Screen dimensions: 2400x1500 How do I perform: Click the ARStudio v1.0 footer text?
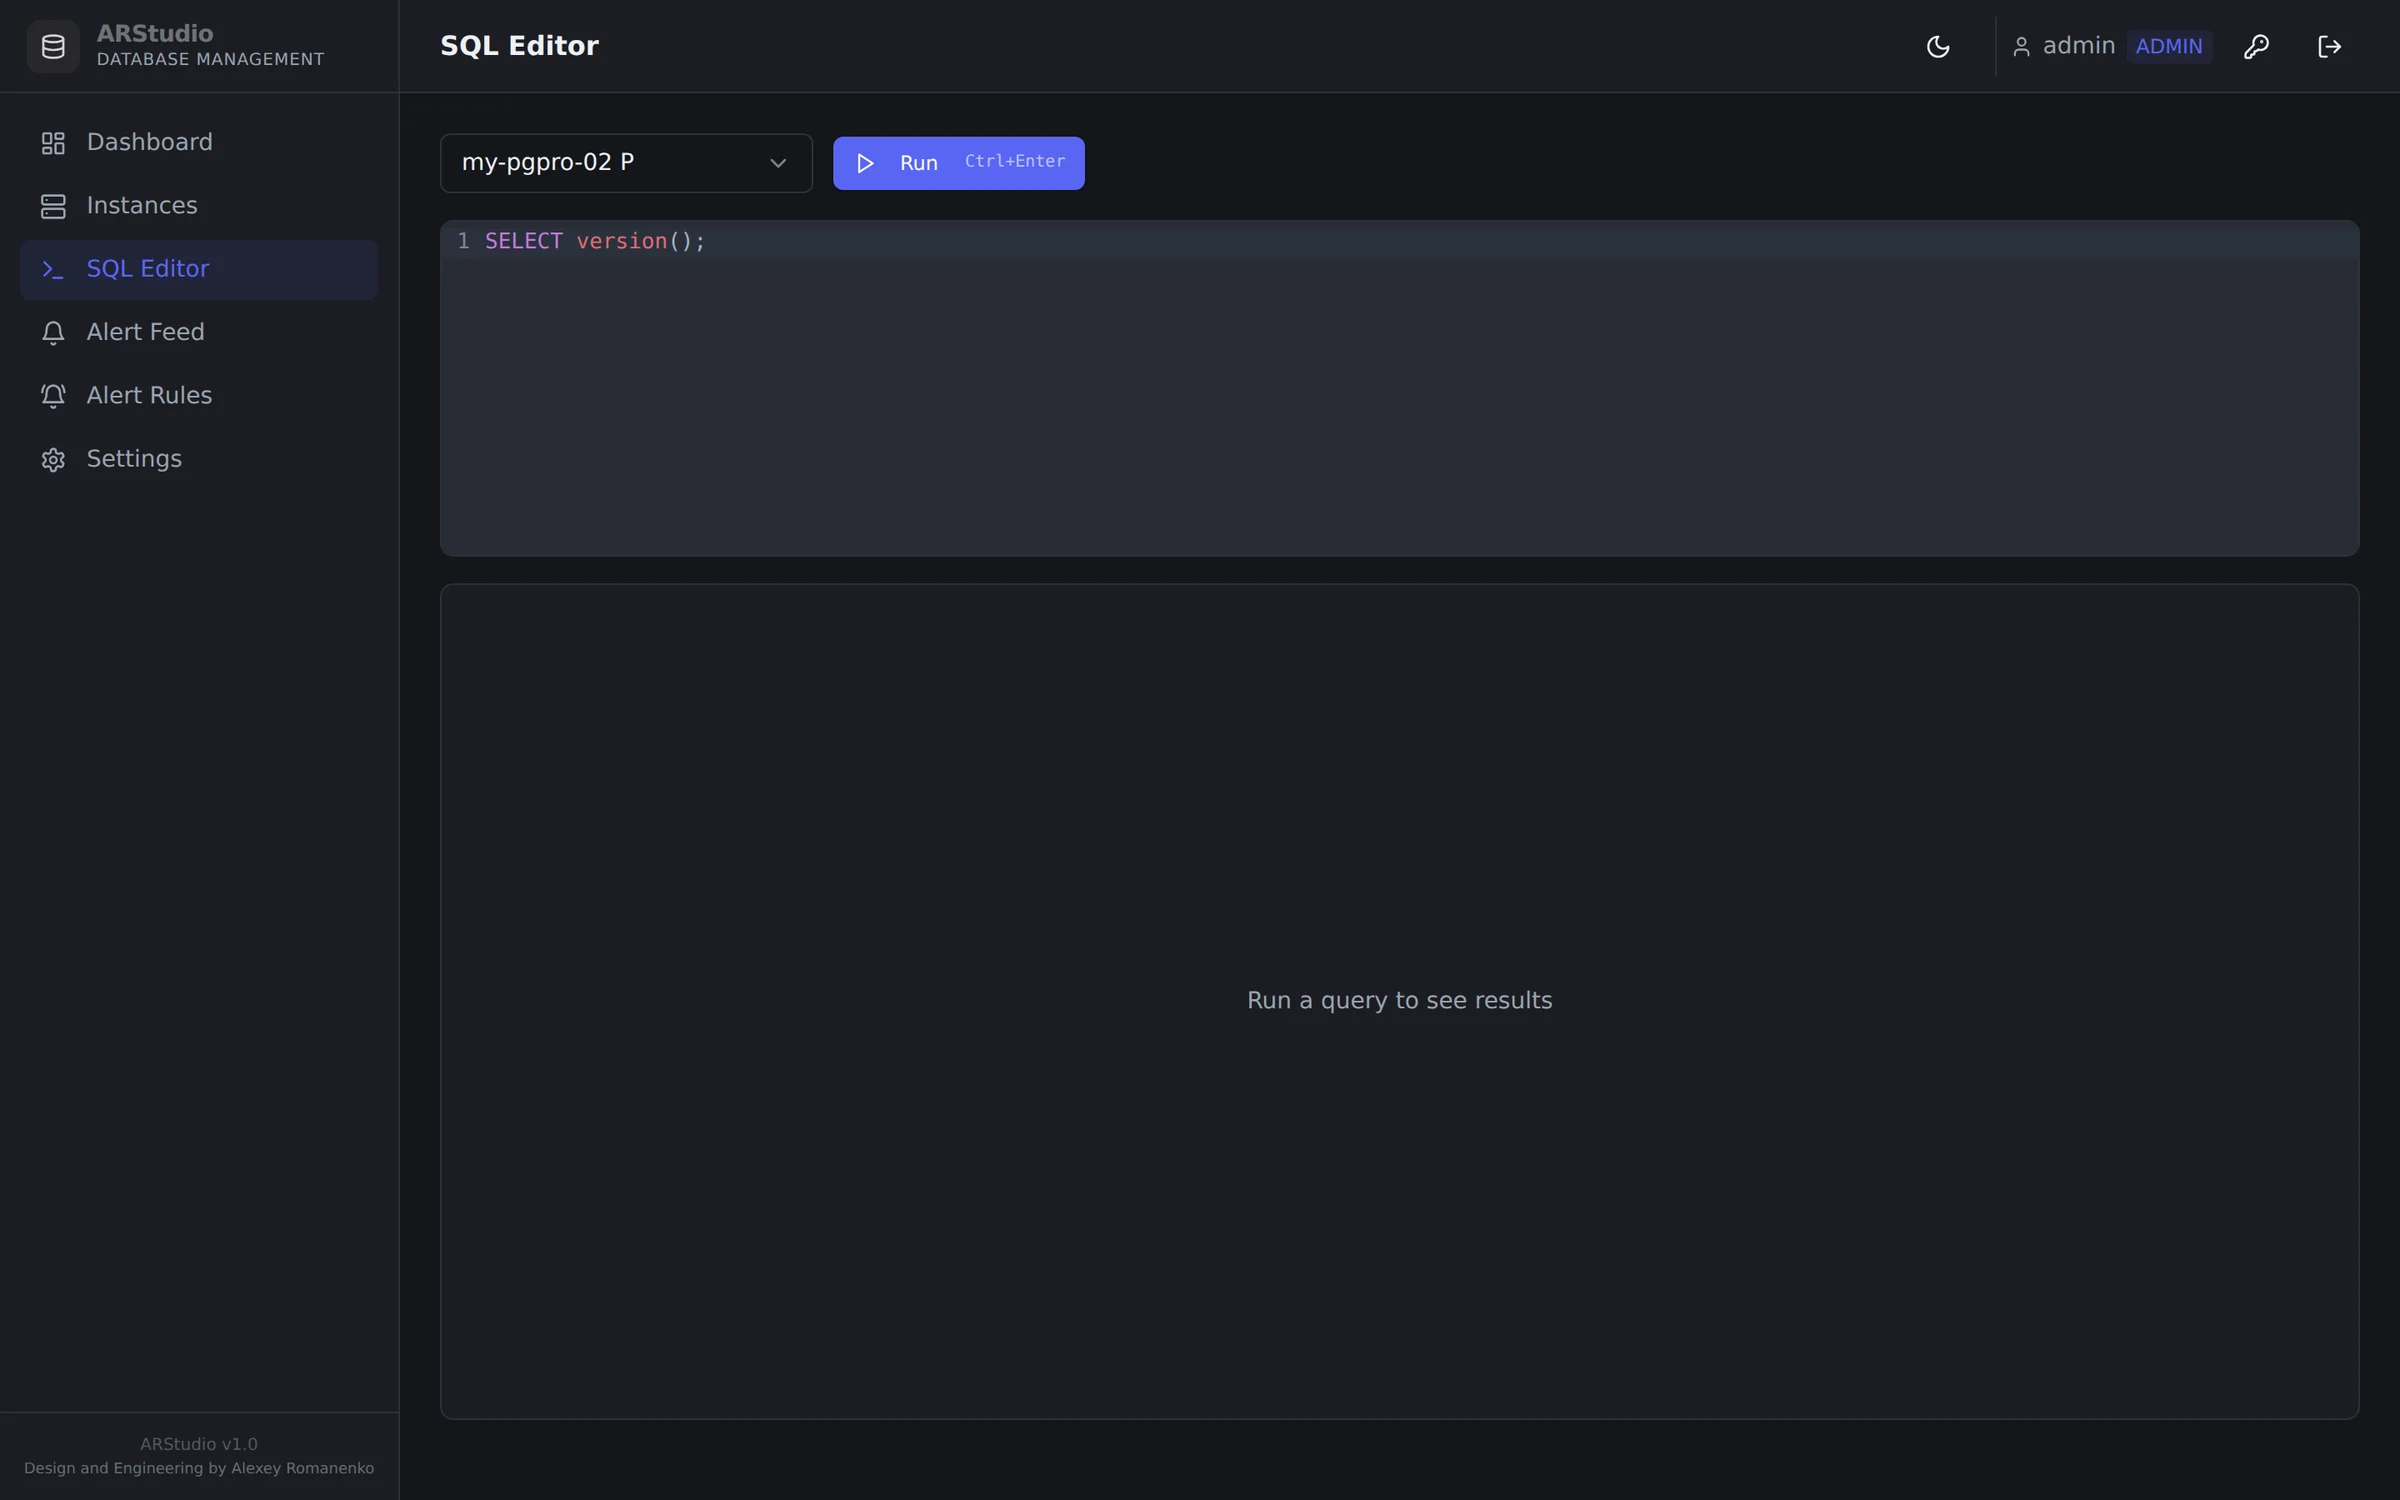(x=199, y=1444)
